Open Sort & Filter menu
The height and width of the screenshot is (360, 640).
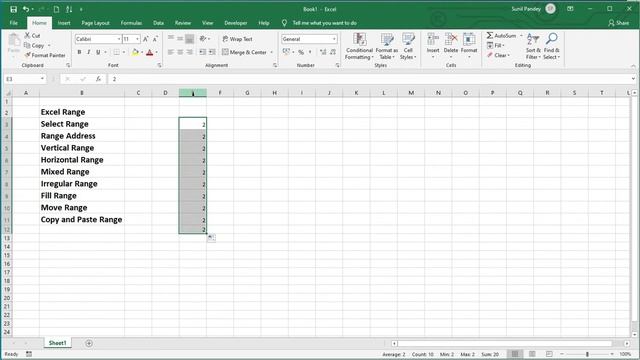click(533, 46)
